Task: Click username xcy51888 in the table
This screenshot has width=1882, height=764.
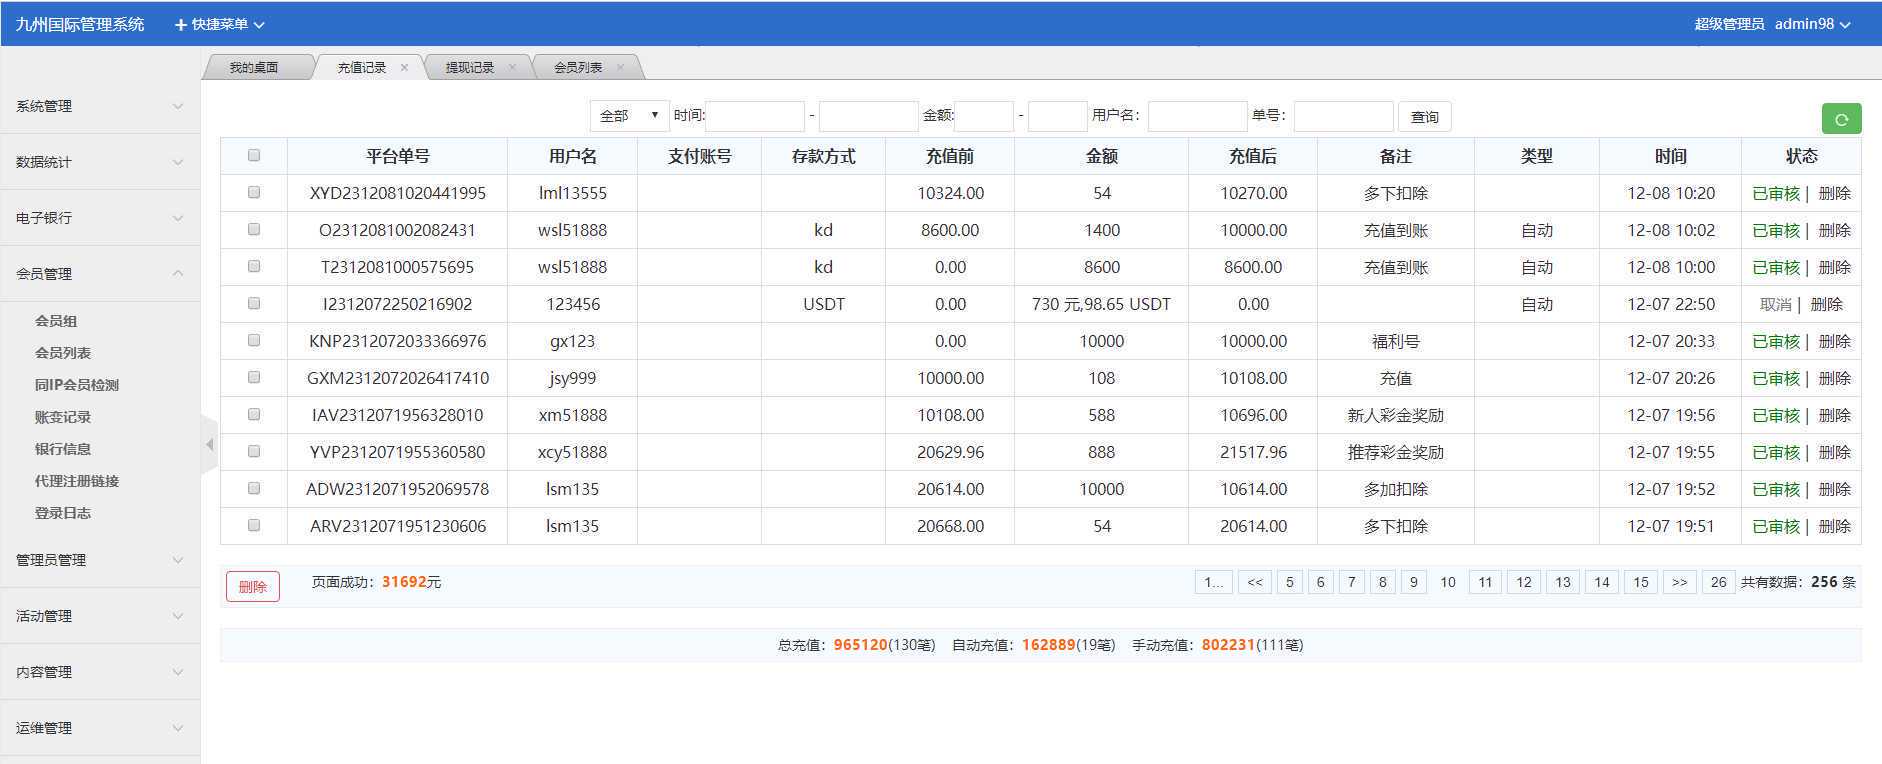Action: [x=572, y=452]
